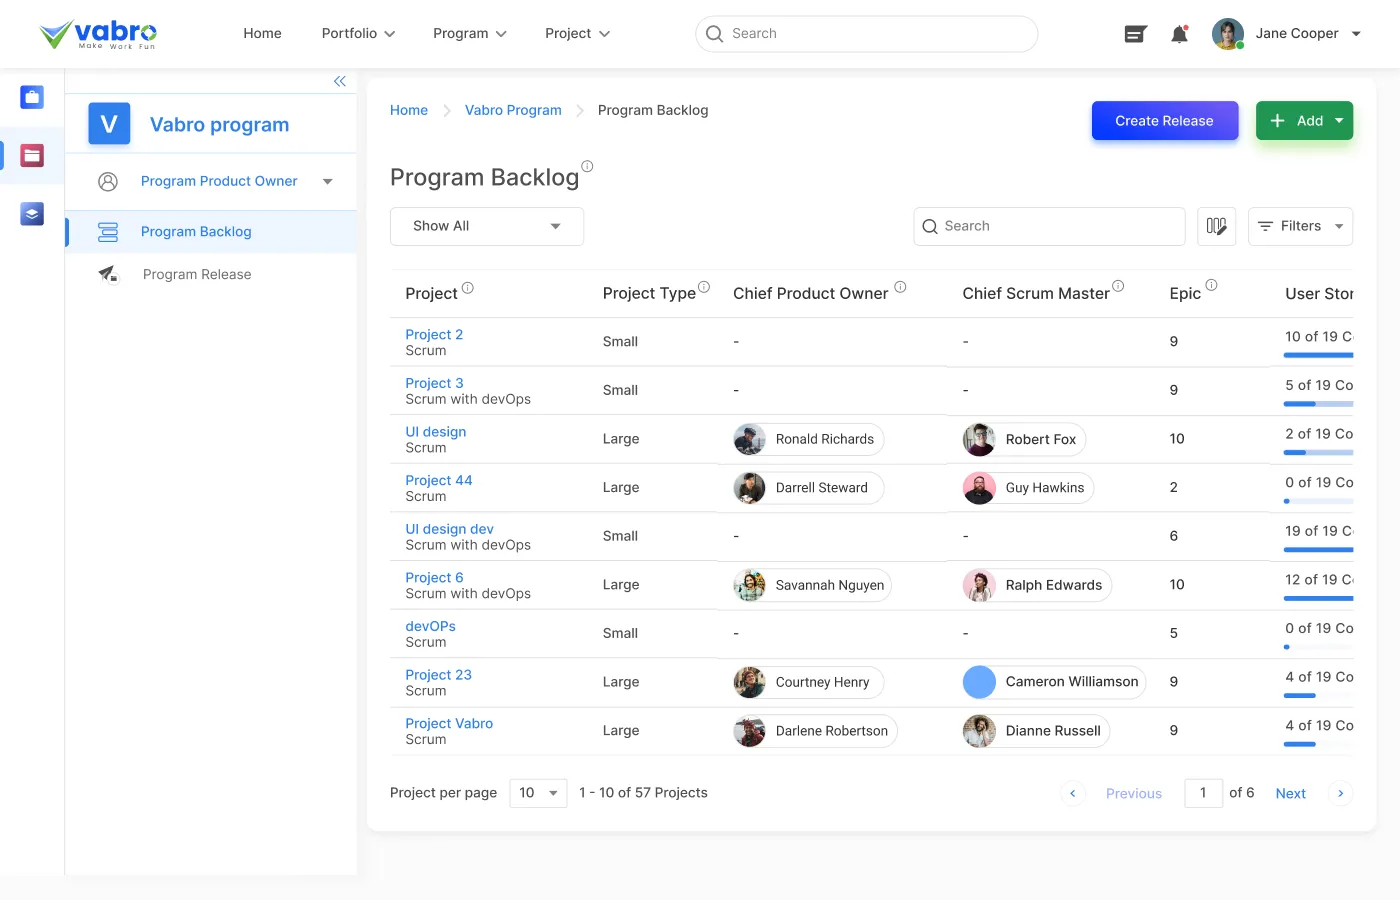The width and height of the screenshot is (1400, 900).
Task: Open the messages icon in the top bar
Action: pos(1134,33)
